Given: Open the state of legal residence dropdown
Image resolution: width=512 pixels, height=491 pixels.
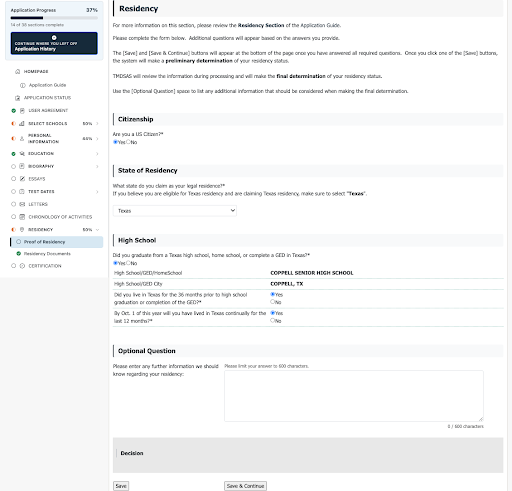Looking at the screenshot, I should pos(175,211).
